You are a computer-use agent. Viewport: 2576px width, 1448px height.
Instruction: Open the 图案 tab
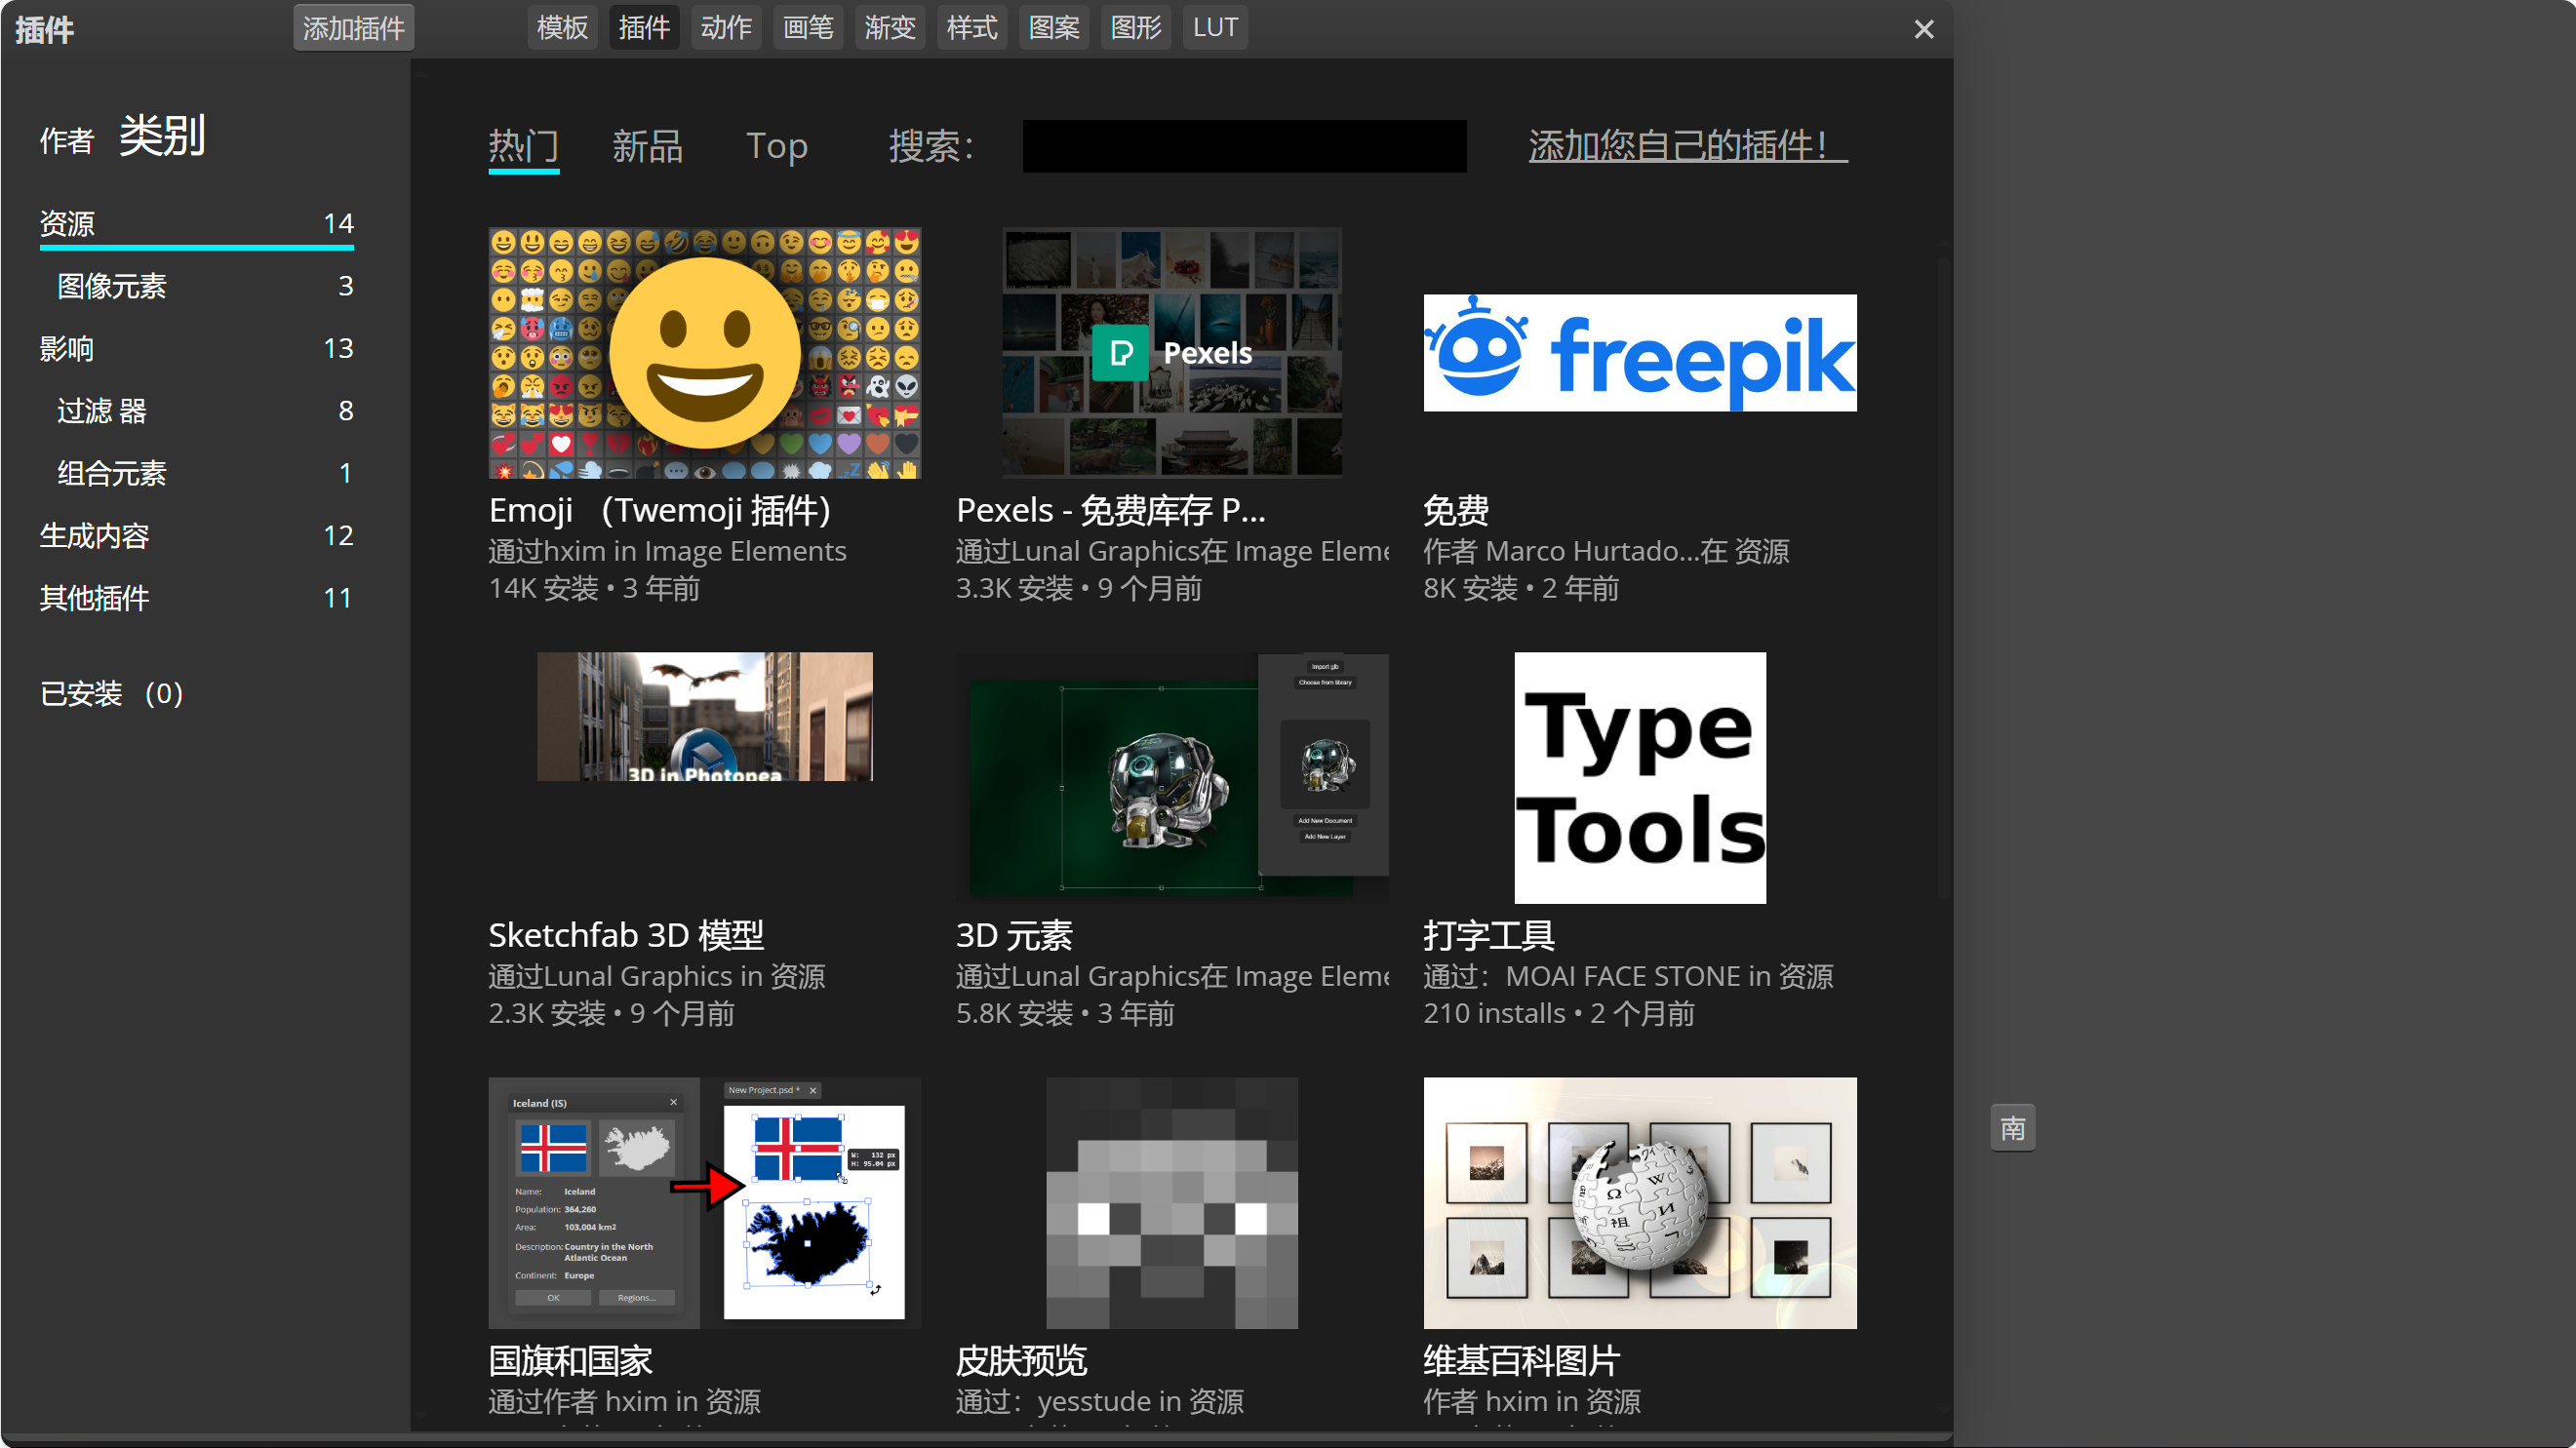coord(1052,27)
